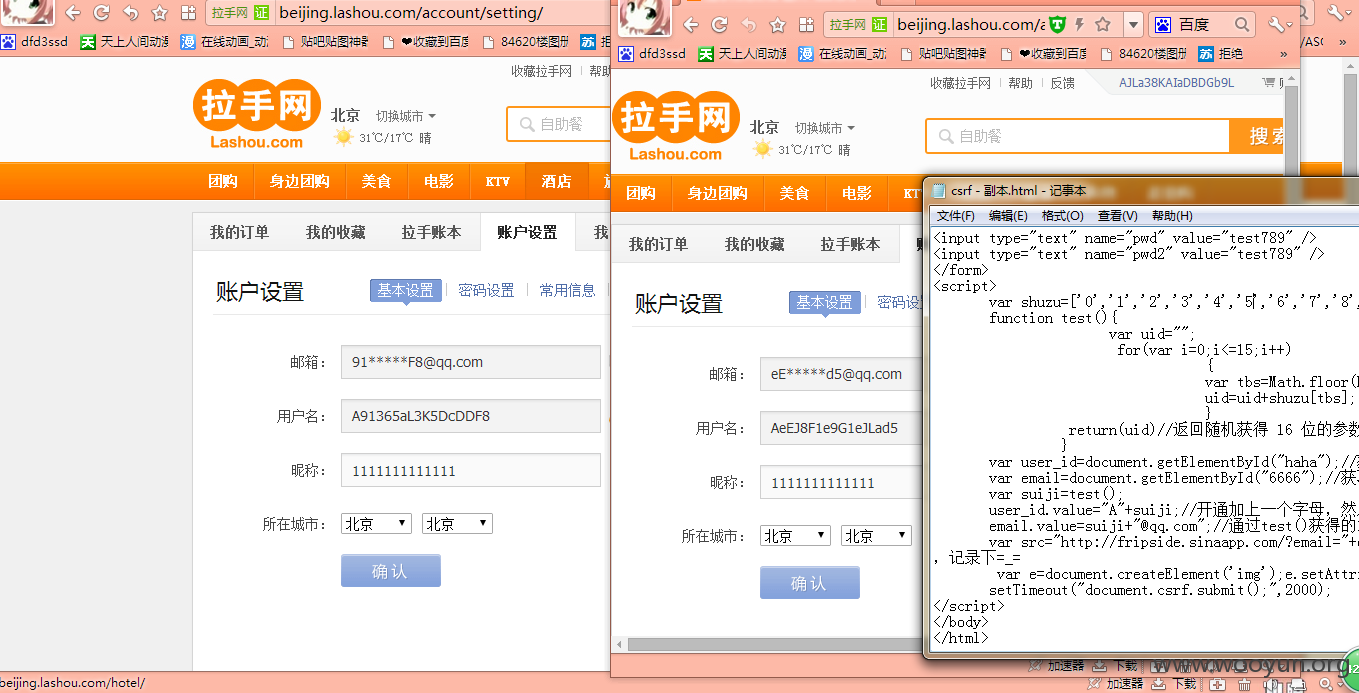This screenshot has height=693, width=1359.
Task: Switch to 拉手账本 tab in right page
Action: [x=850, y=244]
